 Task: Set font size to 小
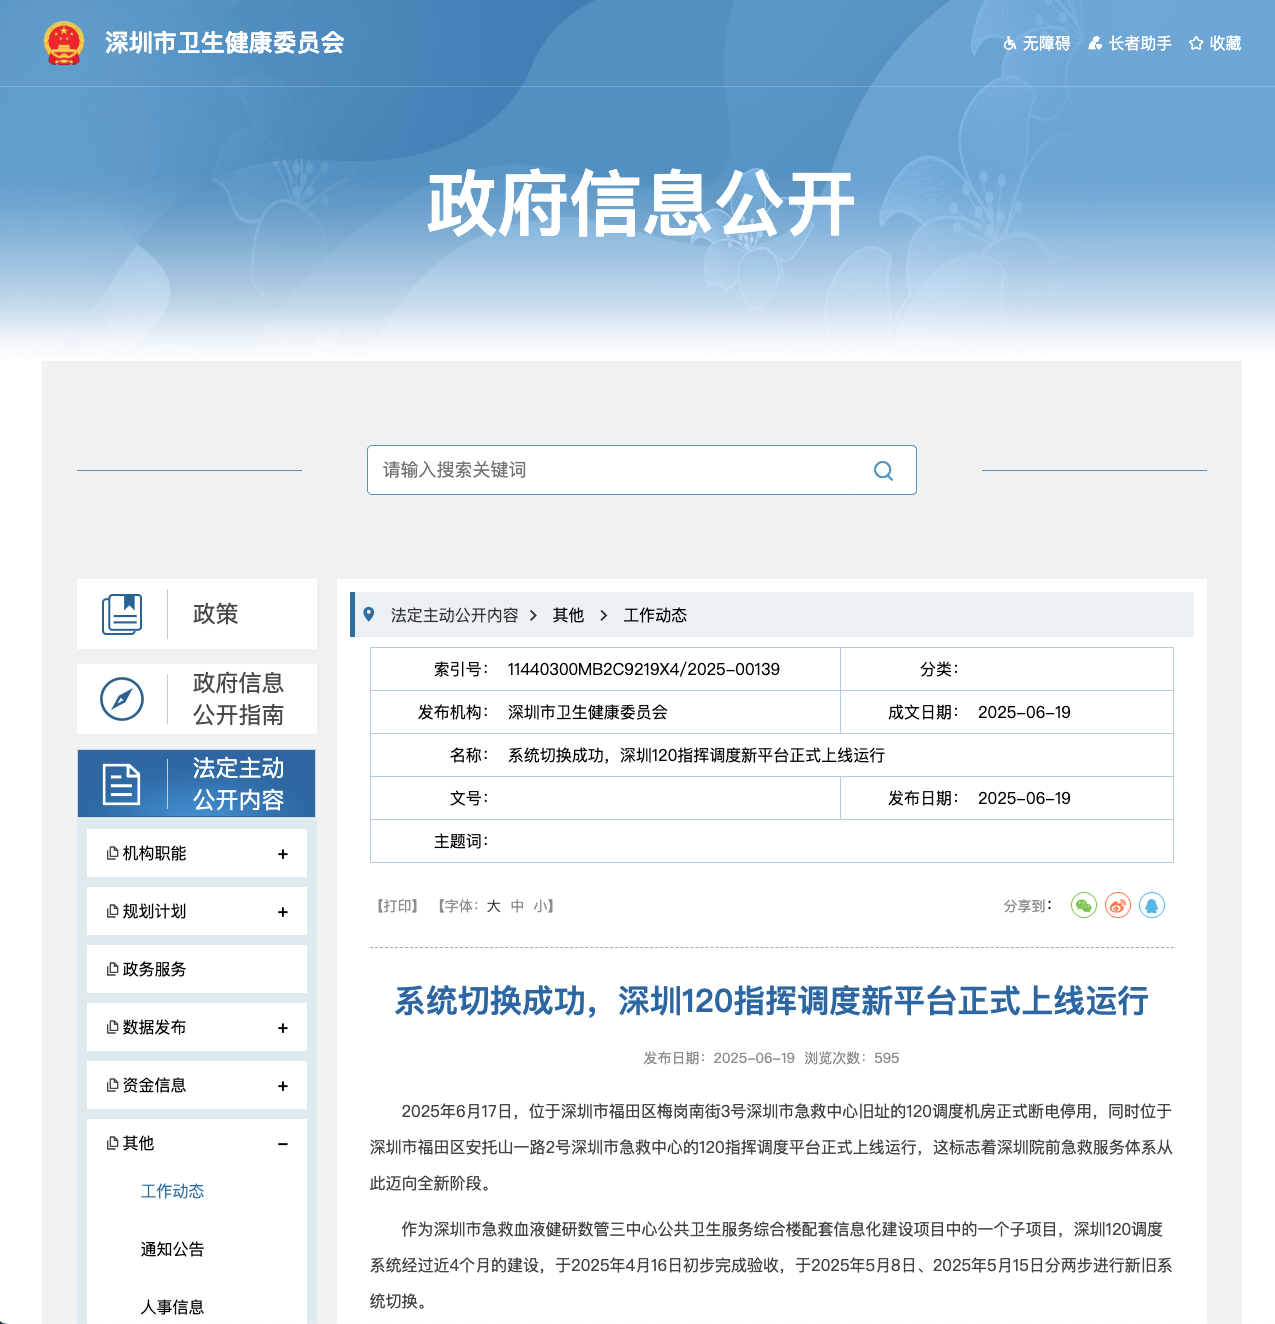pyautogui.click(x=540, y=907)
